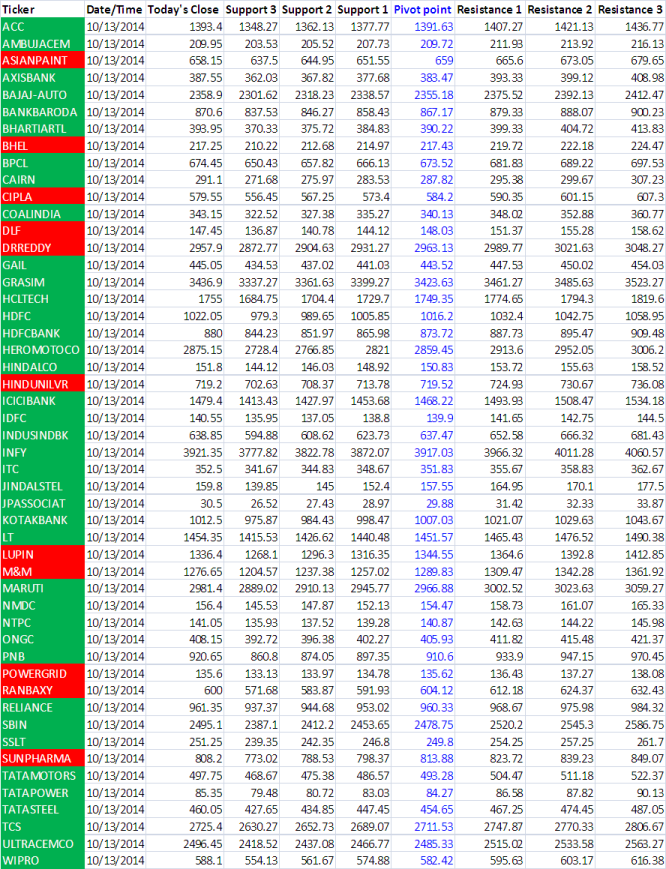
Task: Click the HEROMOTOCO ticker cell
Action: click(43, 350)
